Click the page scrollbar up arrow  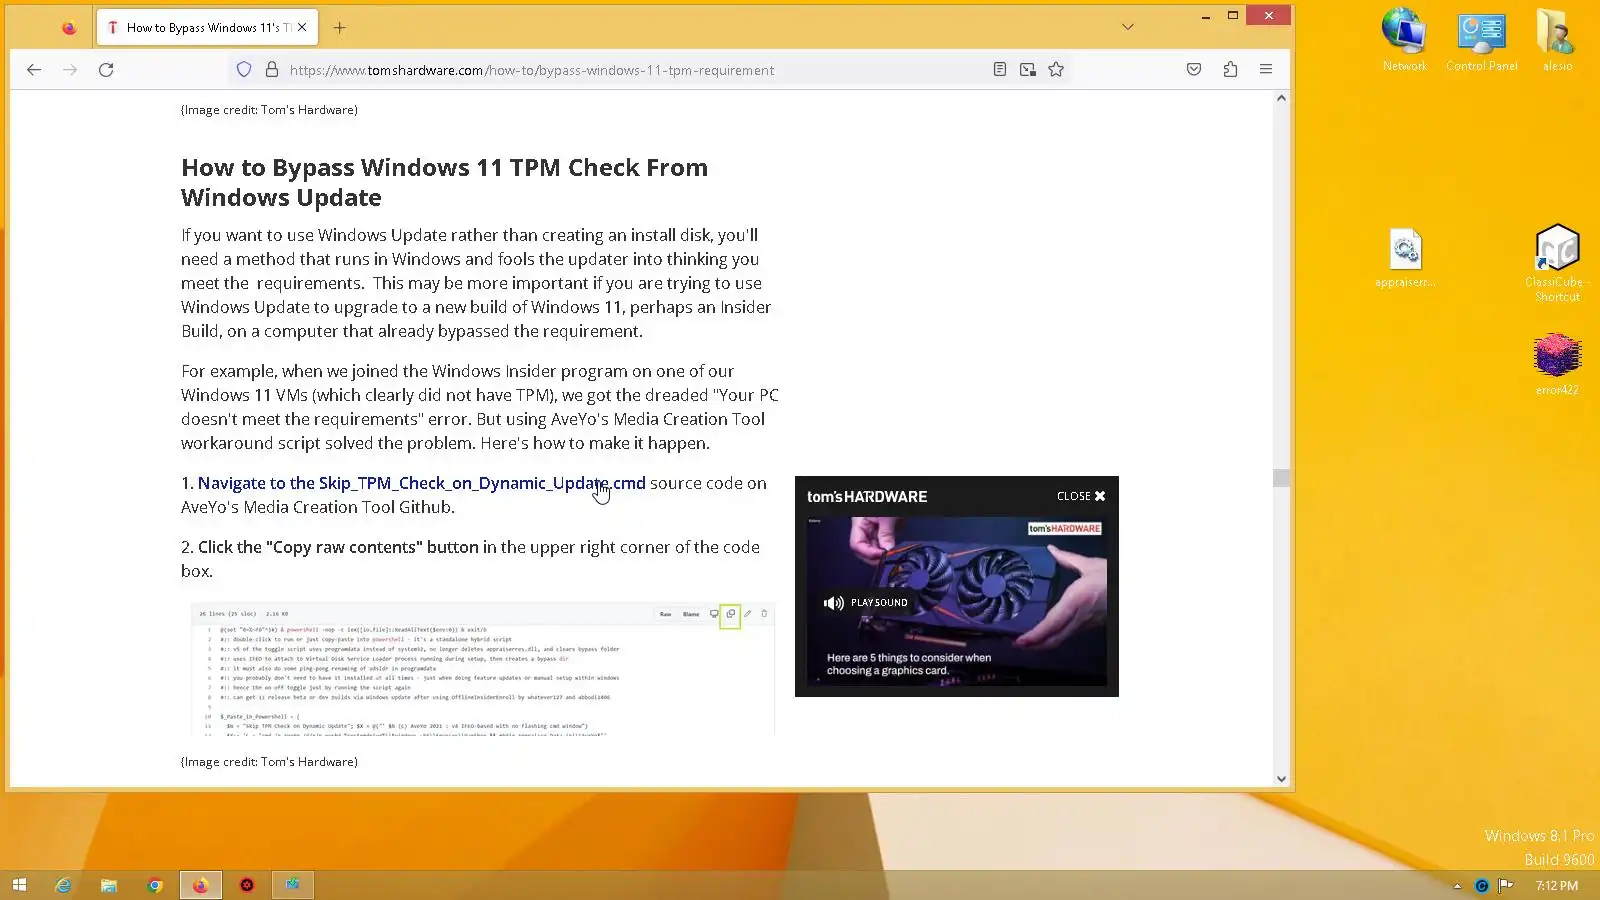coord(1281,98)
